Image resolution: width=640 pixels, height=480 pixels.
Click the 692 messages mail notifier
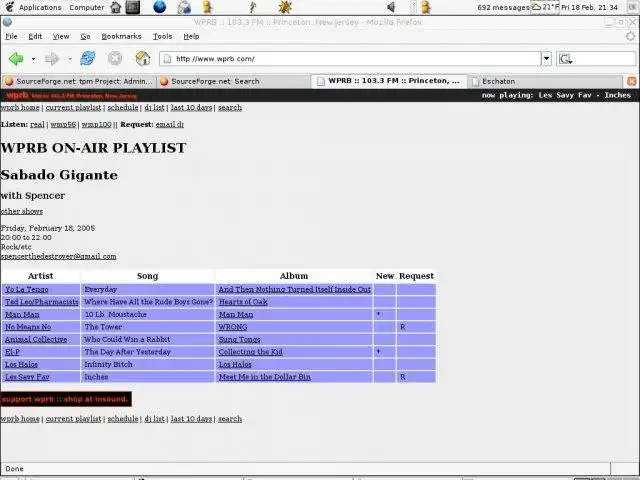point(503,7)
